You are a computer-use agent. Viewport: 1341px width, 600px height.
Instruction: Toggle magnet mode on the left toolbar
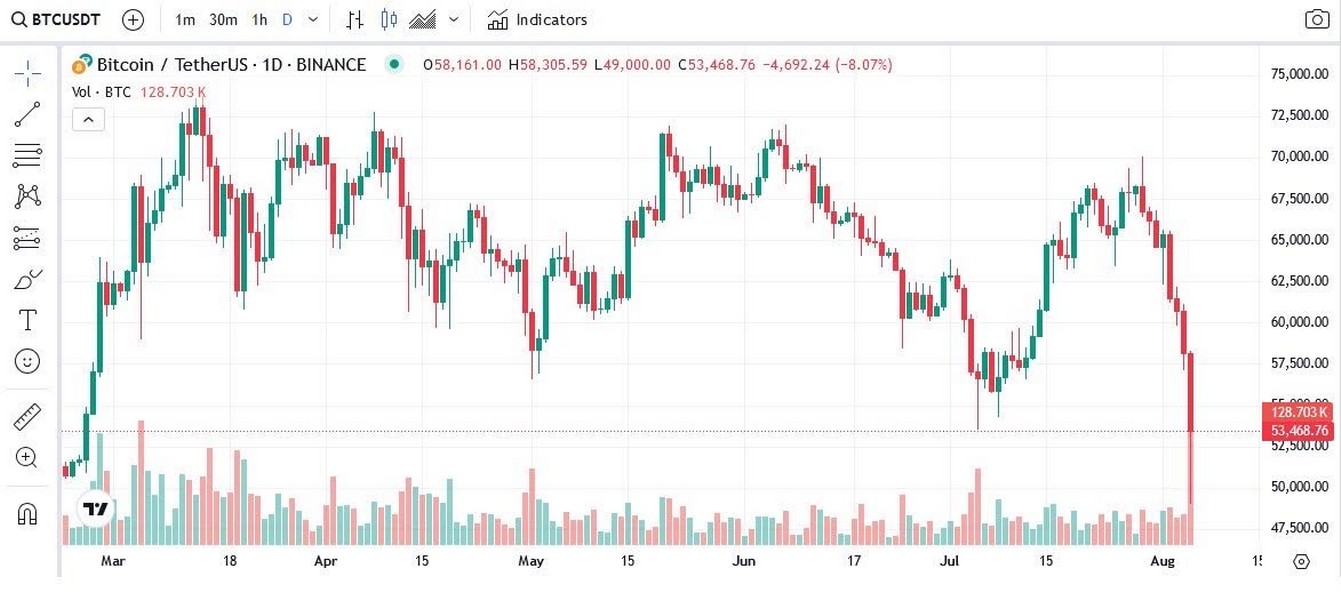(27, 514)
